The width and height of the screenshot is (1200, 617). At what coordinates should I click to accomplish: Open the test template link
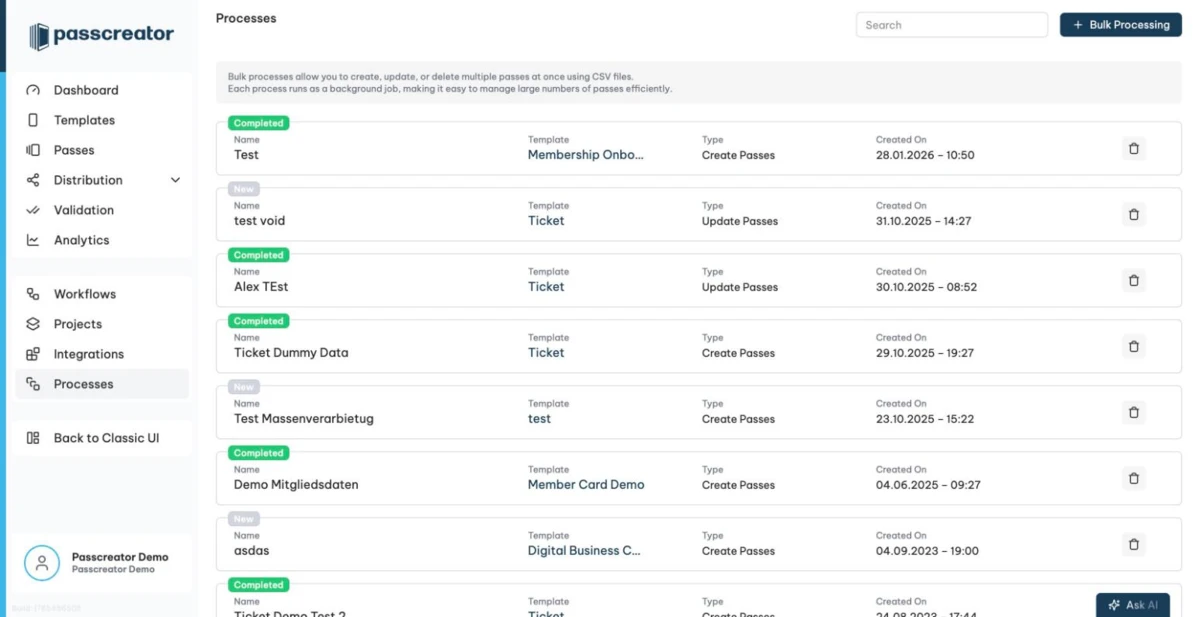[x=539, y=419]
